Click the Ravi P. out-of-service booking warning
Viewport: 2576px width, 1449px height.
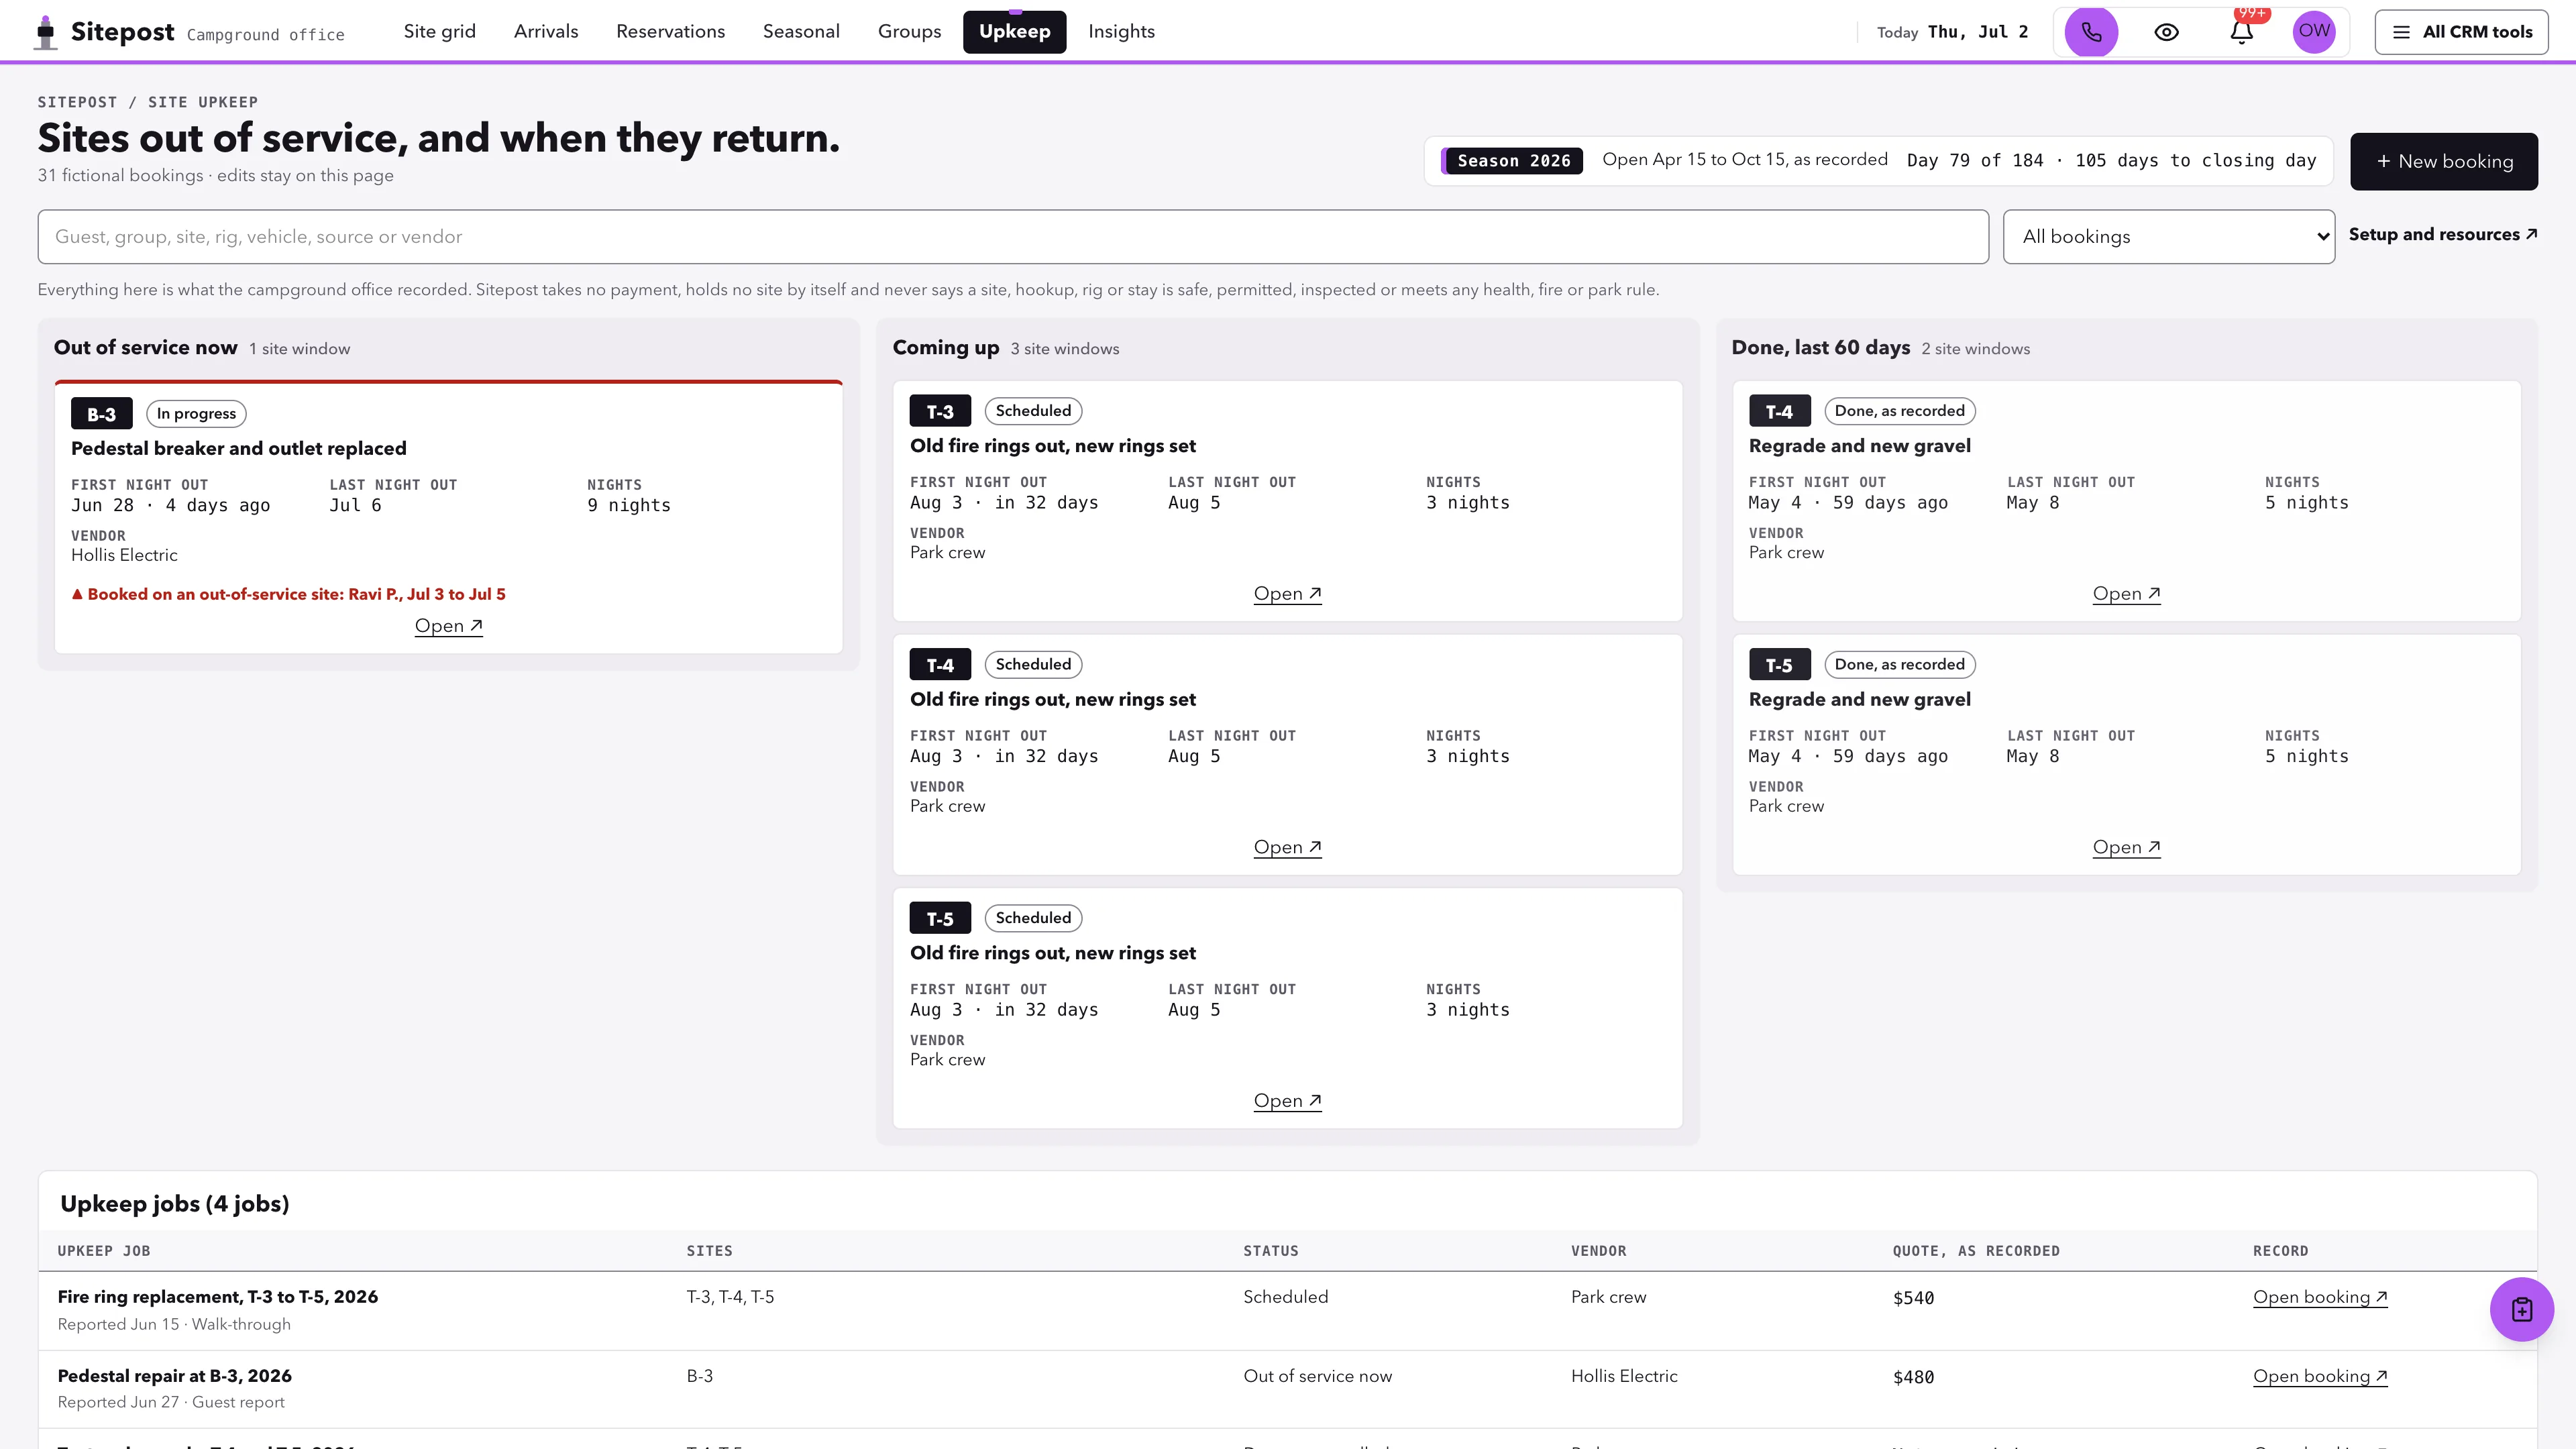click(288, 594)
